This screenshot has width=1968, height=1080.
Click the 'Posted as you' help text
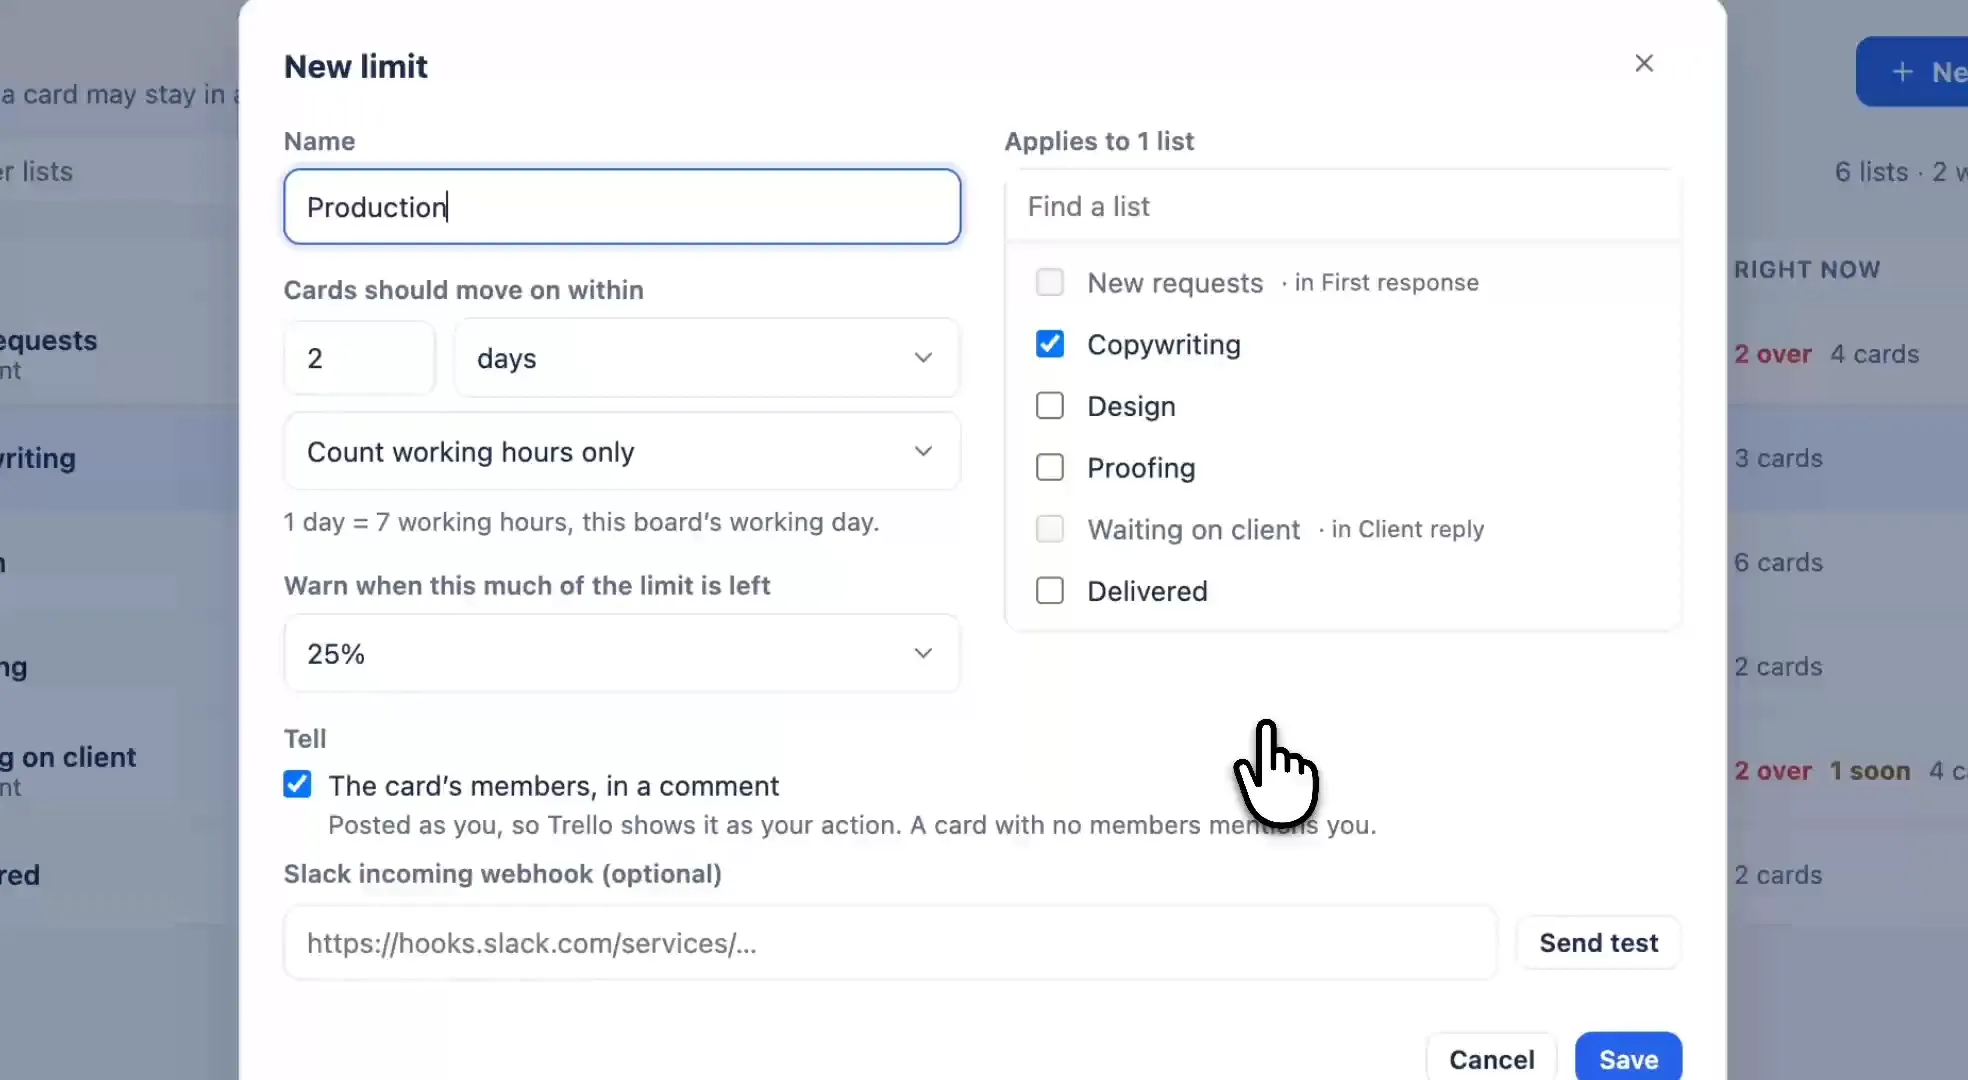pyautogui.click(x=852, y=825)
